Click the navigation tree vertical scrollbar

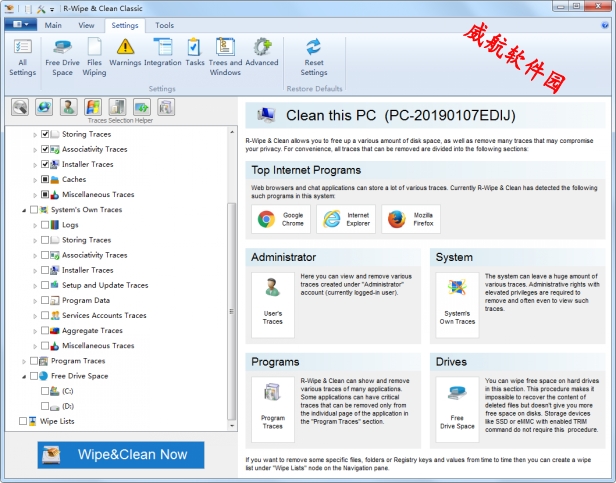coord(234,300)
